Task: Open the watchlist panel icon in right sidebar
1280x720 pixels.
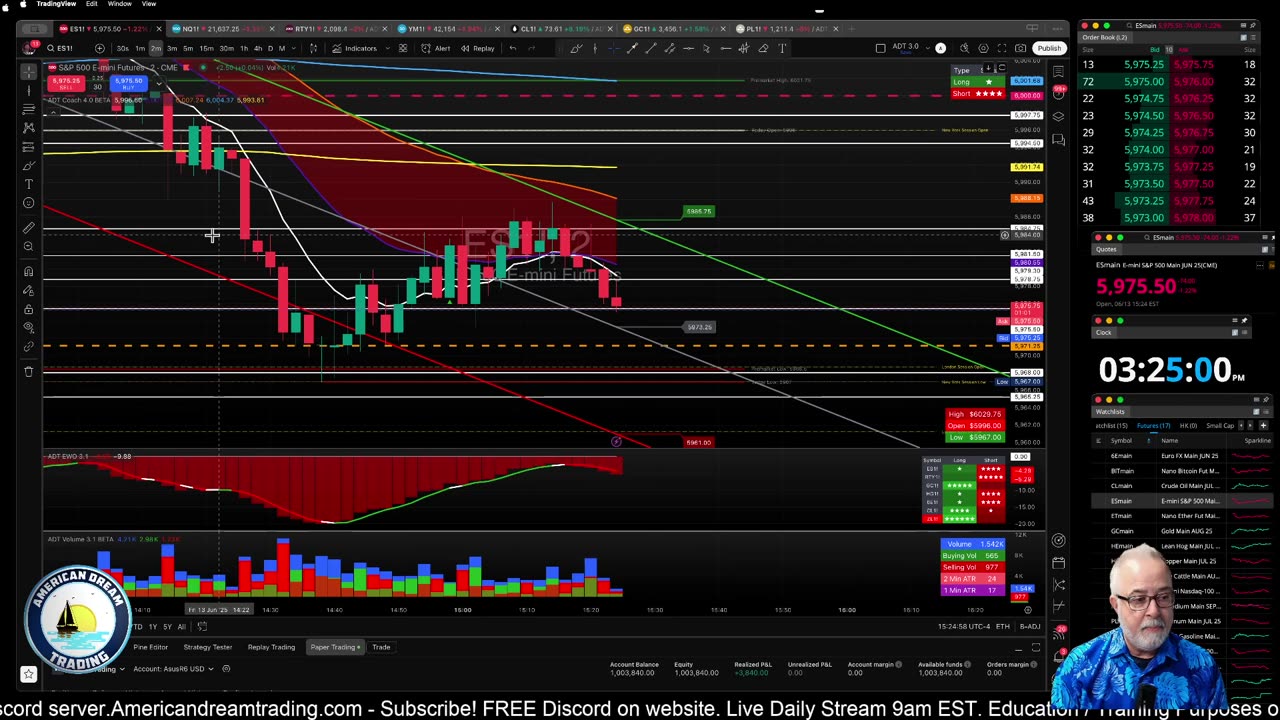Action: (1059, 71)
